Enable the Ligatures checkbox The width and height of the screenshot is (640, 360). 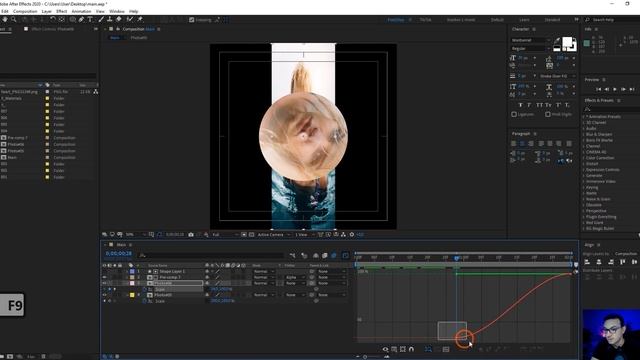tap(514, 115)
